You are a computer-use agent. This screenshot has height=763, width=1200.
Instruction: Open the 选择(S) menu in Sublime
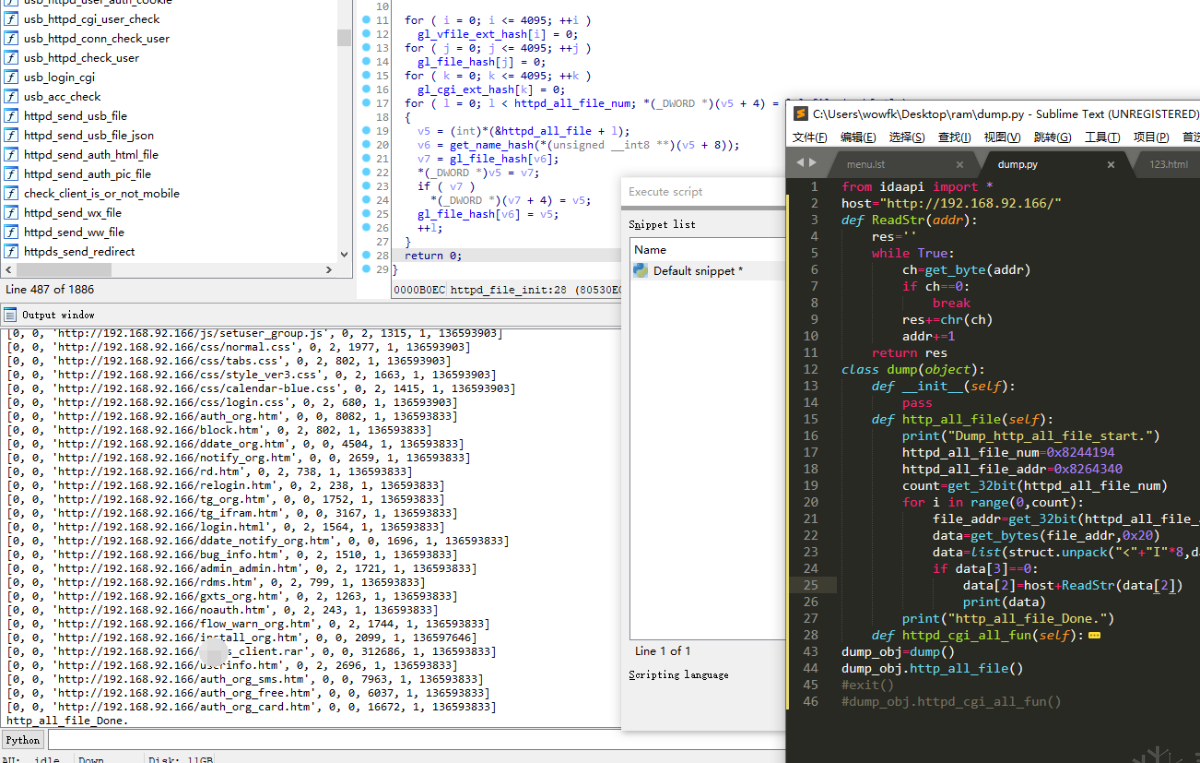click(906, 137)
